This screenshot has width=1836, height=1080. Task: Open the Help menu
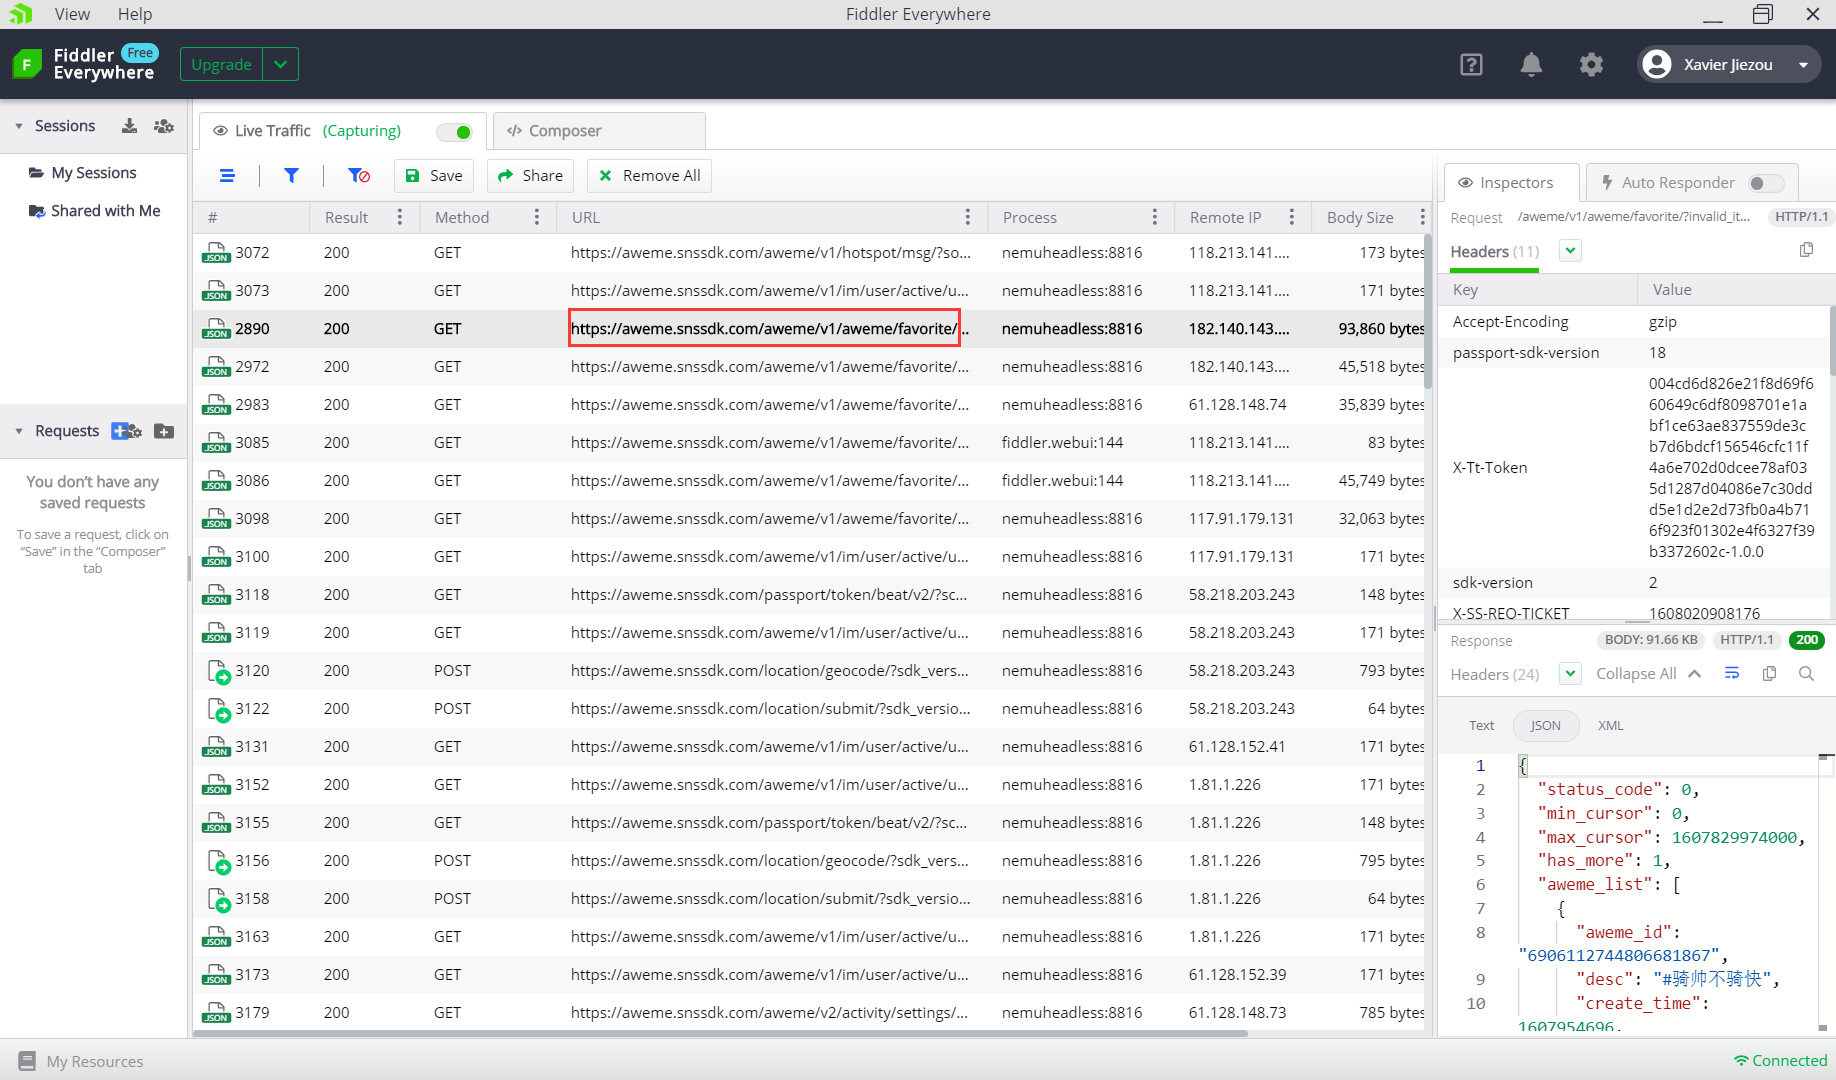pos(135,14)
